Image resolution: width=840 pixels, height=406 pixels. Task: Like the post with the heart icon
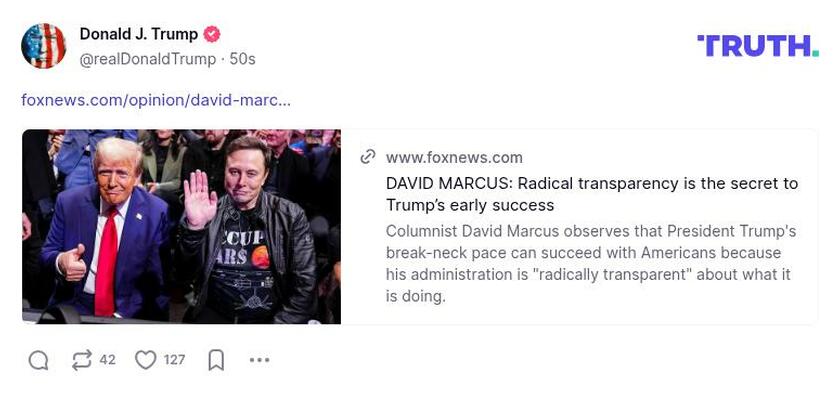(x=145, y=360)
